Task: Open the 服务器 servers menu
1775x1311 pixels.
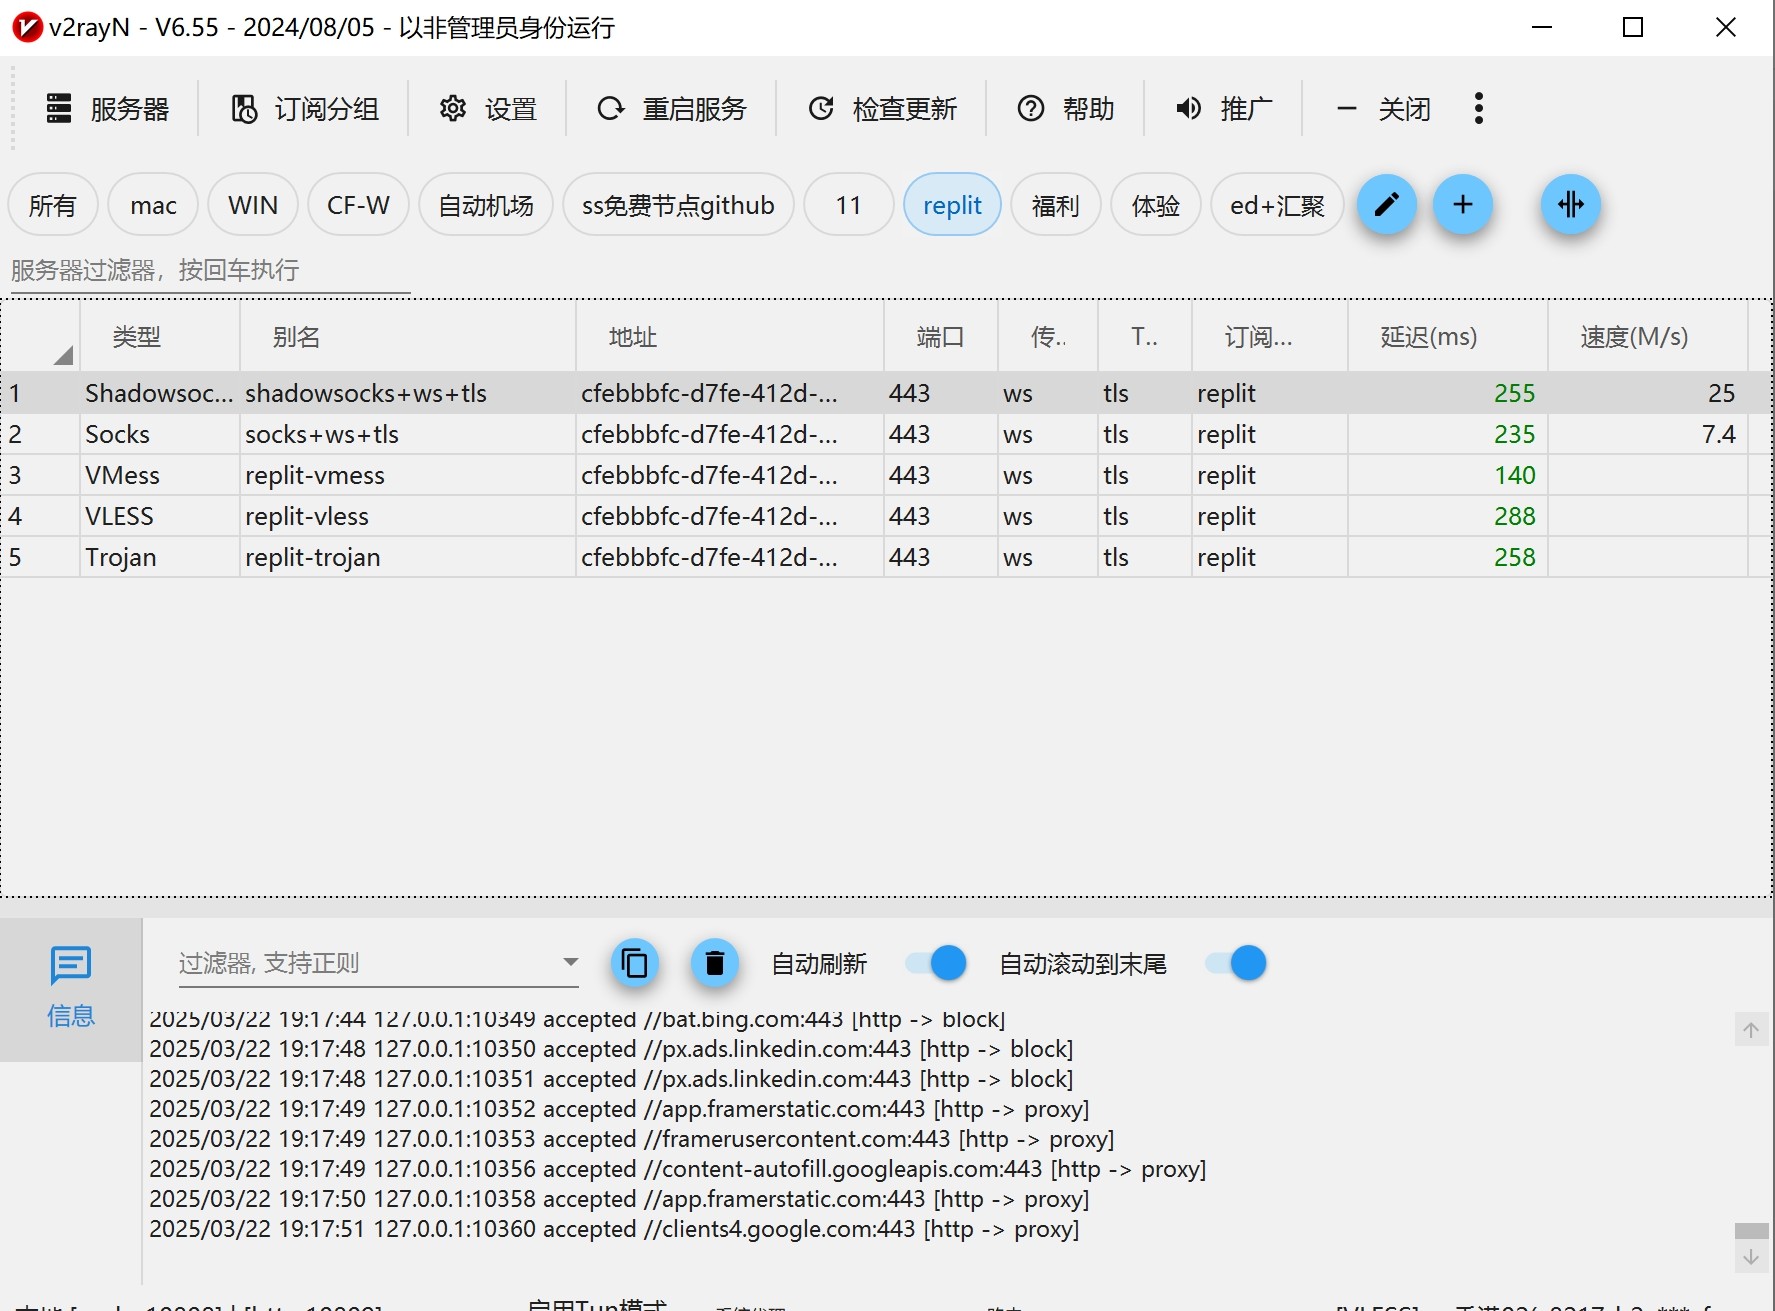Action: [108, 109]
